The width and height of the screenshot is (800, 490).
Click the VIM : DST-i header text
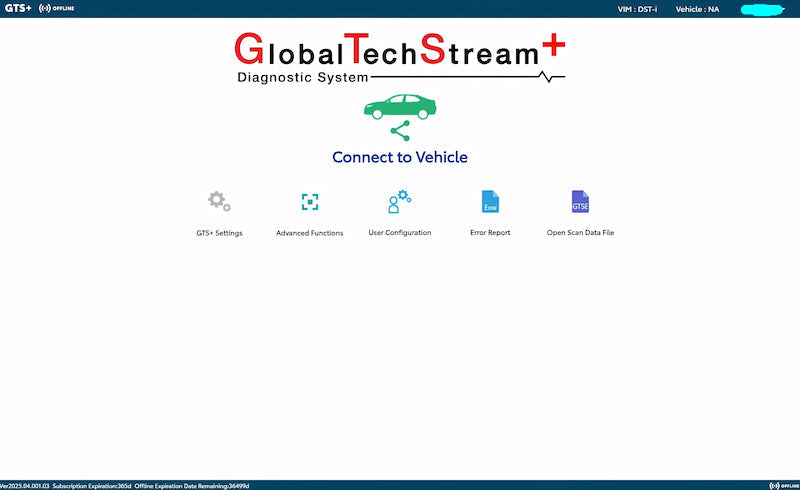[637, 9]
